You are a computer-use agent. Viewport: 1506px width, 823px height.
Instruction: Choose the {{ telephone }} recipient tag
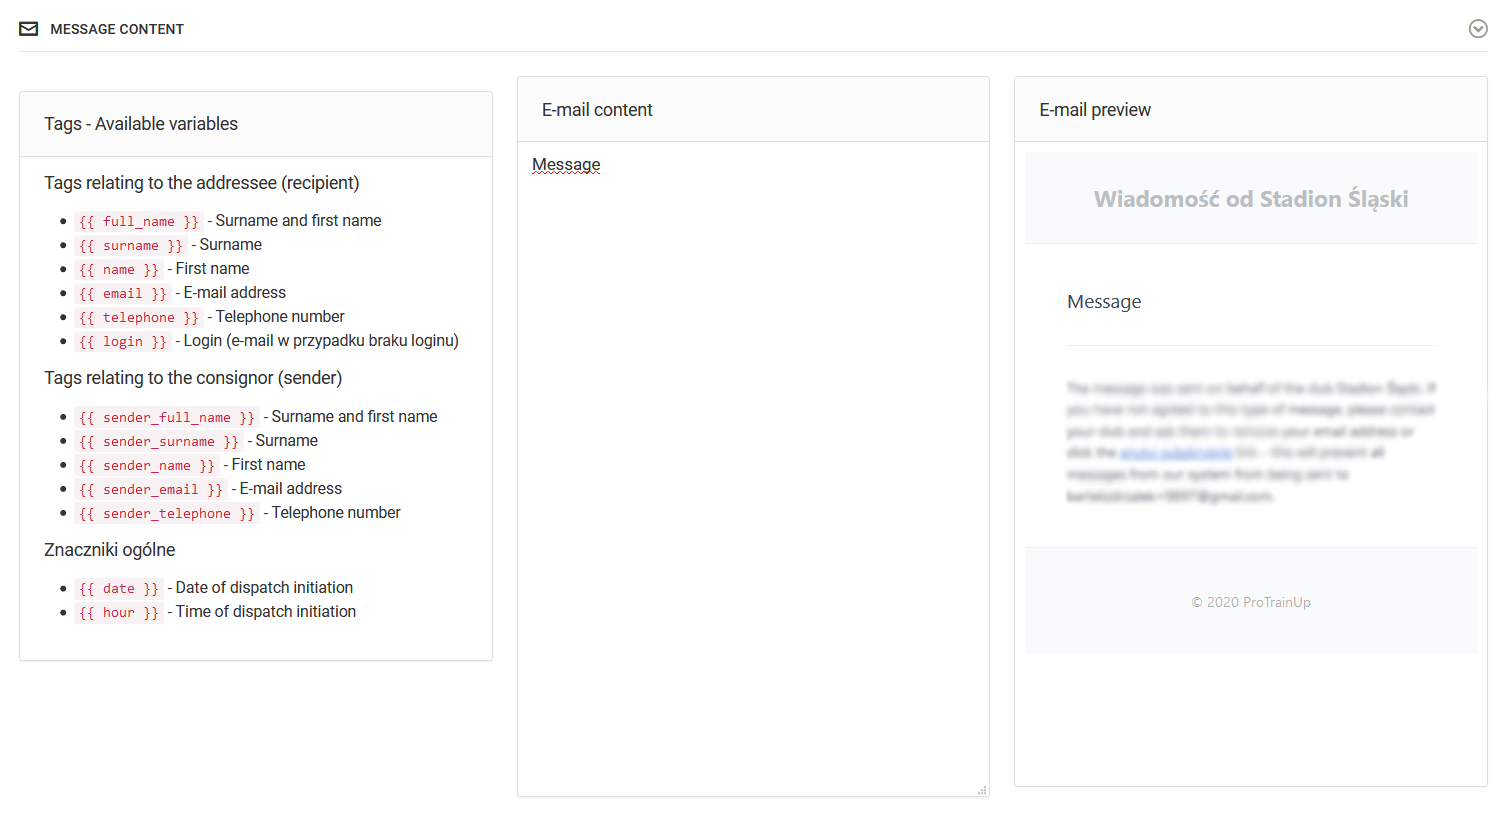pyautogui.click(x=139, y=318)
